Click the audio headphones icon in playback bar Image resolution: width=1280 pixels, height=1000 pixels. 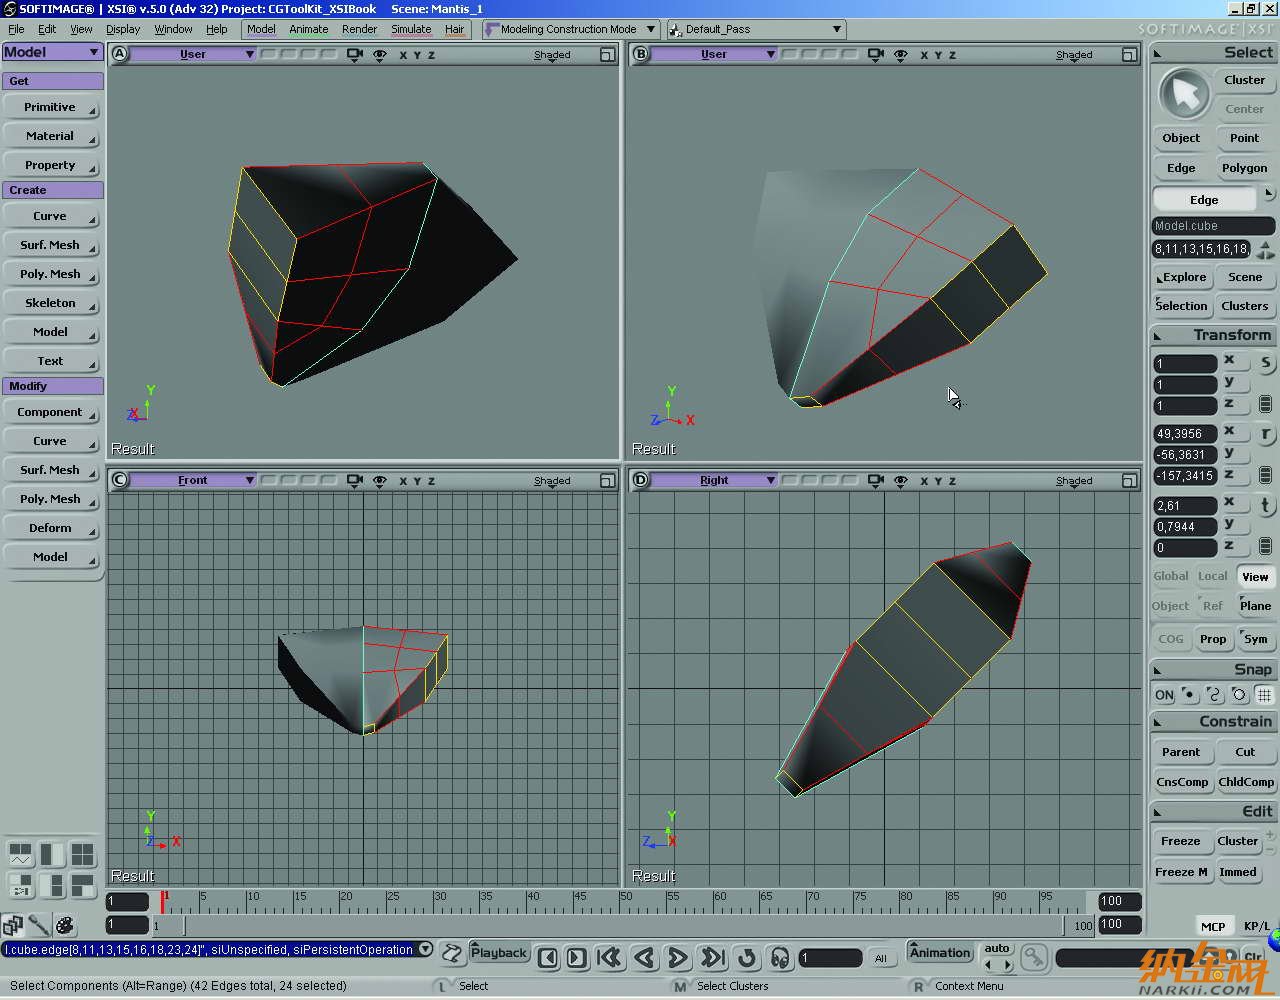tap(780, 958)
